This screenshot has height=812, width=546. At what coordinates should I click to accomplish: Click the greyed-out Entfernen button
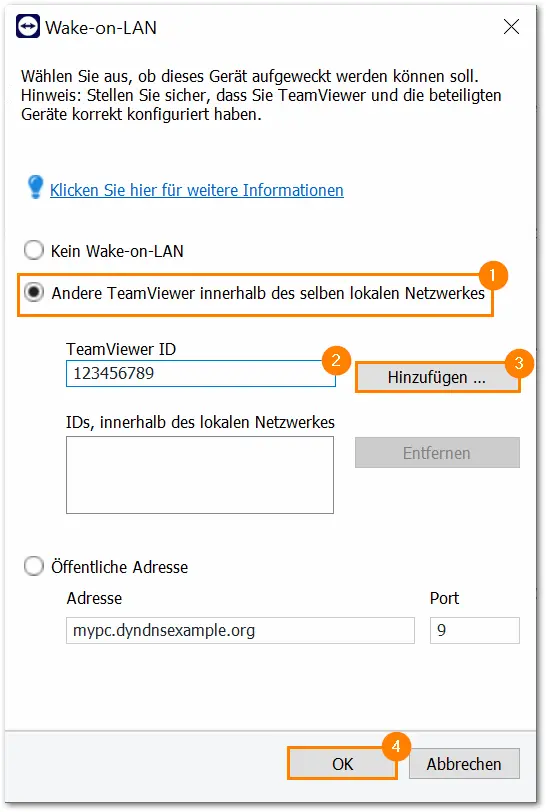437,453
